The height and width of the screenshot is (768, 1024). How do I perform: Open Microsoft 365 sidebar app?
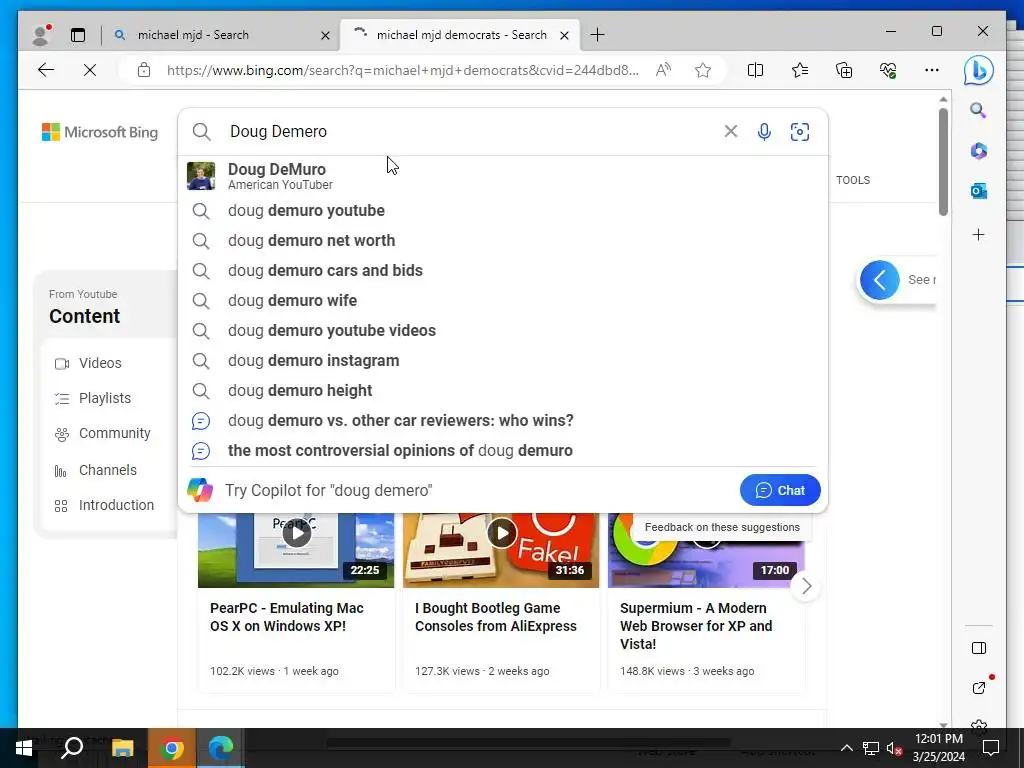coord(978,151)
